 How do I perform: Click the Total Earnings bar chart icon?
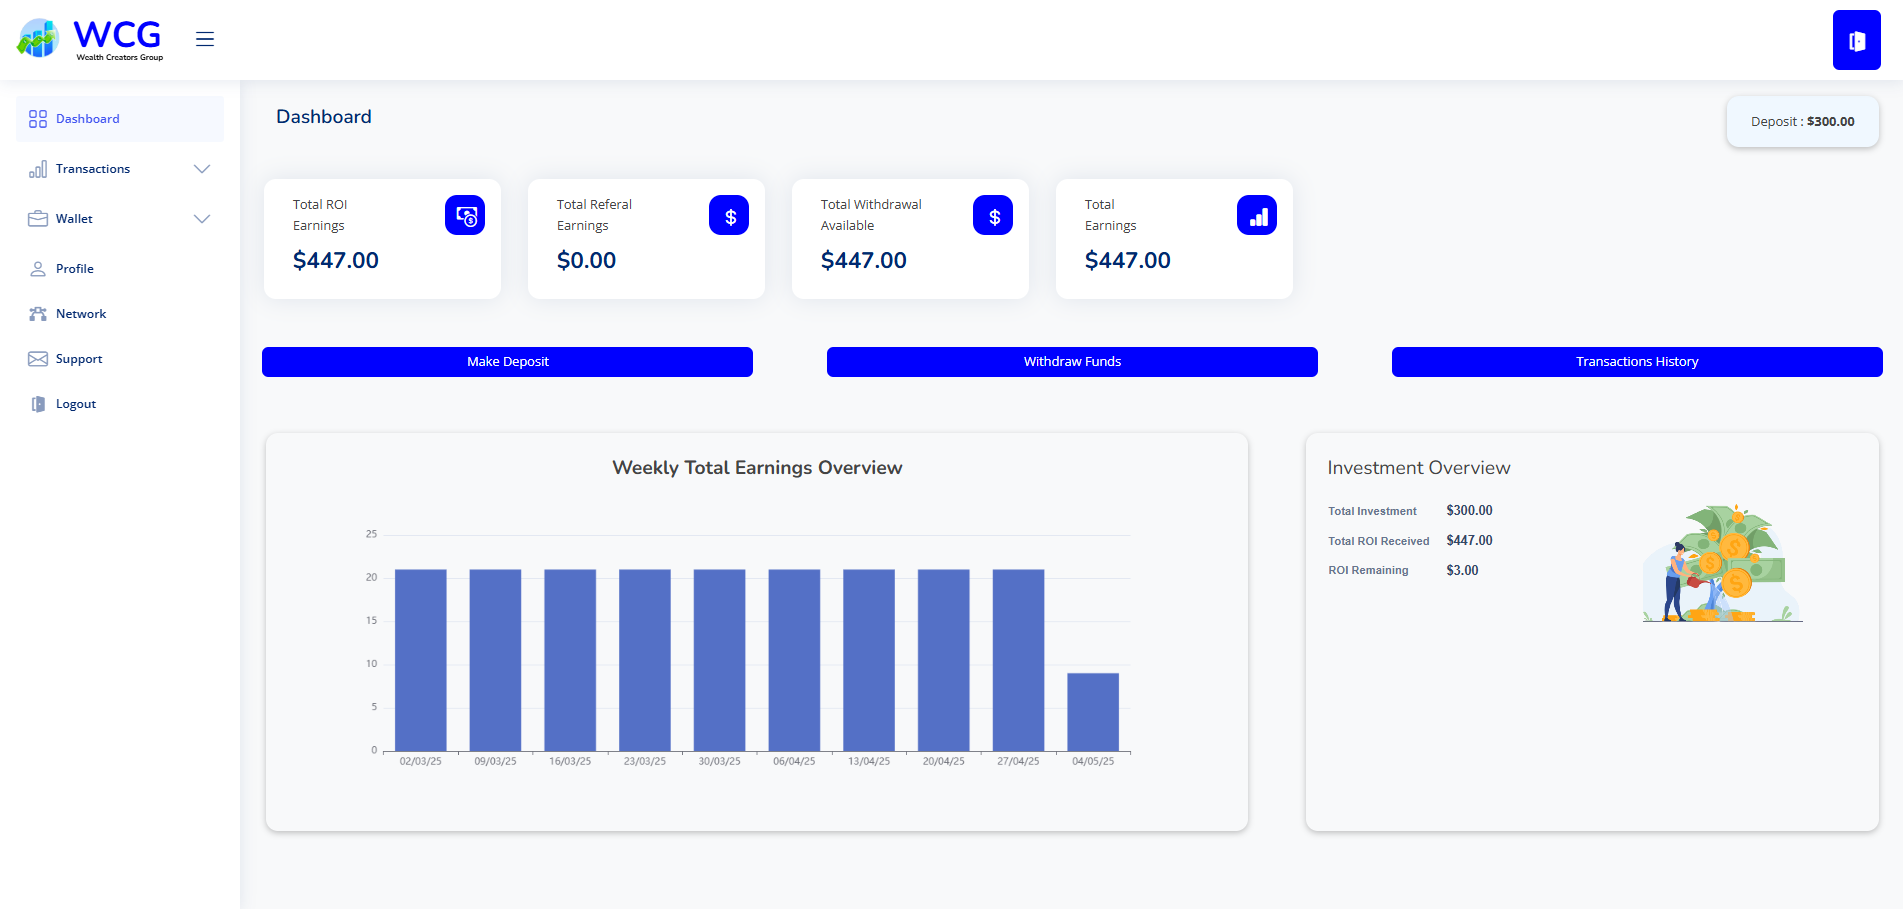pos(1257,215)
